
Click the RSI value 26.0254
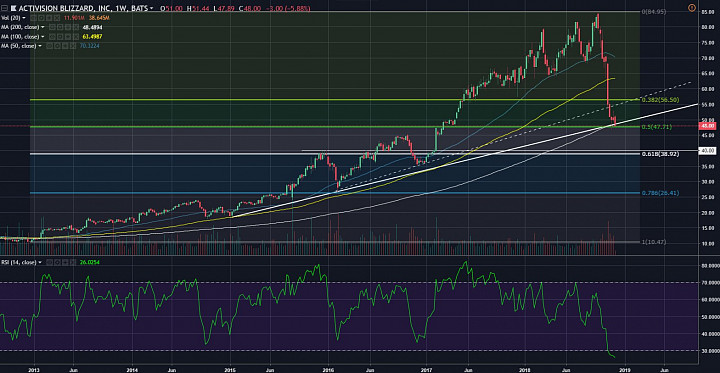coord(89,262)
